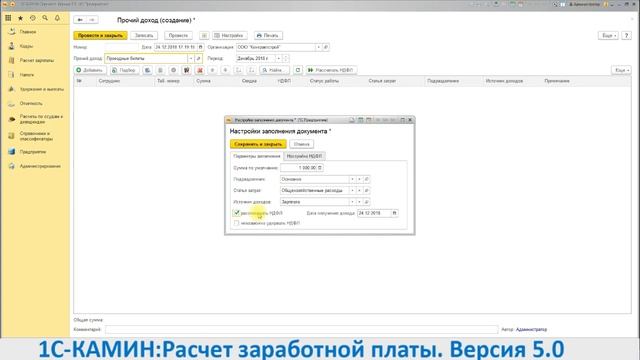
Task: Open the search magnifier icon
Action: 45,18
